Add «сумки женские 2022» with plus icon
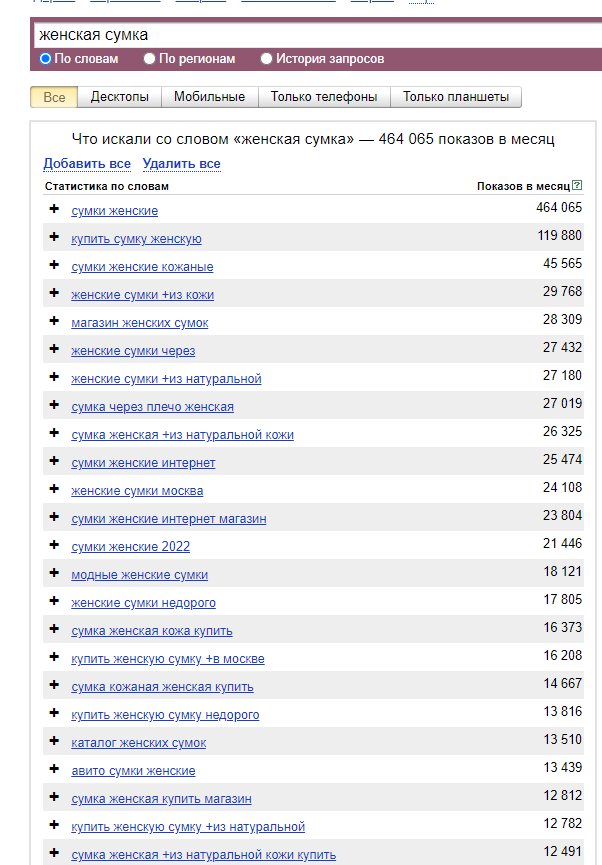This screenshot has width=602, height=865. tap(54, 545)
